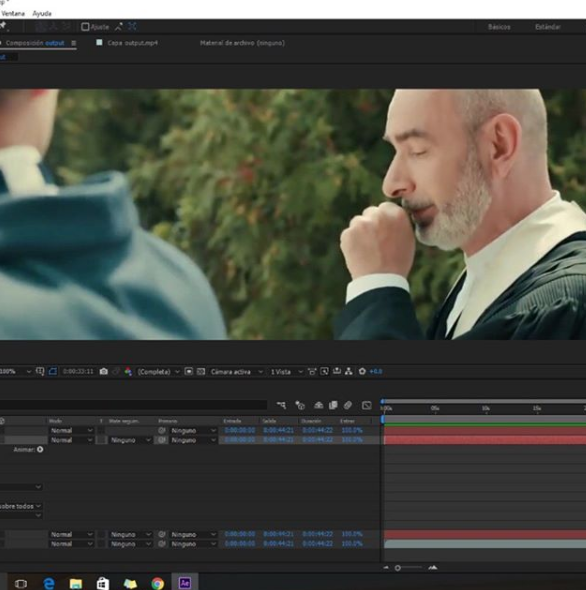Open Microsoft Edge from the taskbar
The image size is (586, 590).
click(x=49, y=584)
